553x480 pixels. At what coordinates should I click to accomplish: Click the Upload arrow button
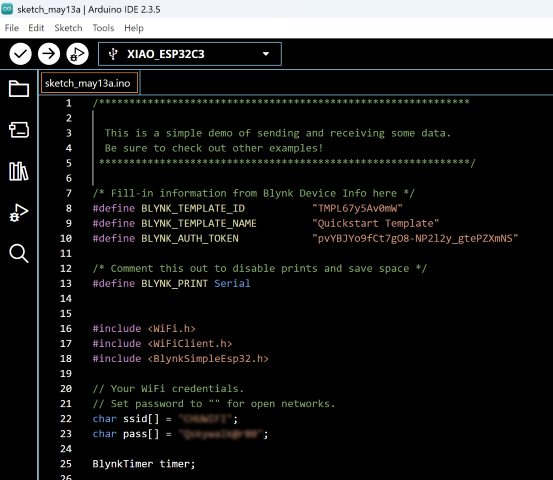pos(49,54)
